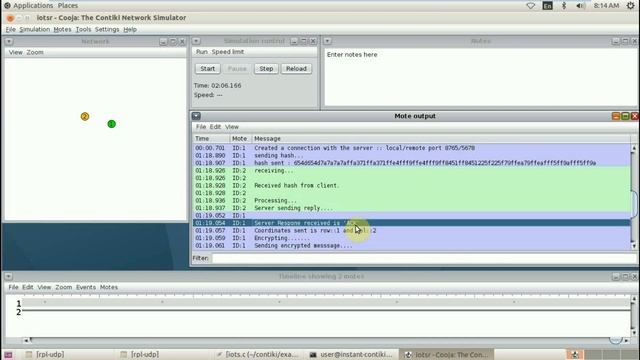Viewport: 640px width, 360px height.
Task: Open the Mote output panel dropdown icon
Action: [196, 116]
